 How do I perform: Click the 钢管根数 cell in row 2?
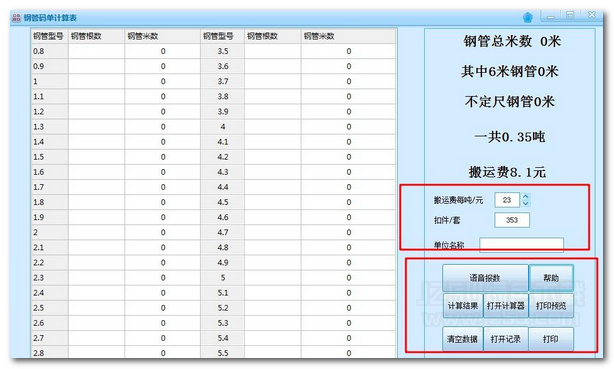tap(96, 232)
